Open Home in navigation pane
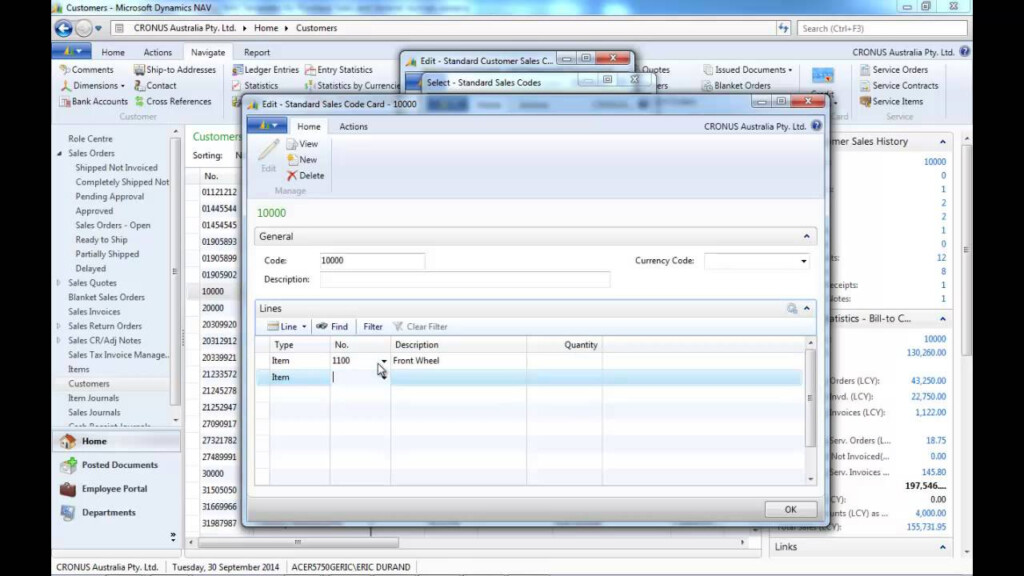This screenshot has height=576, width=1024. (x=116, y=441)
